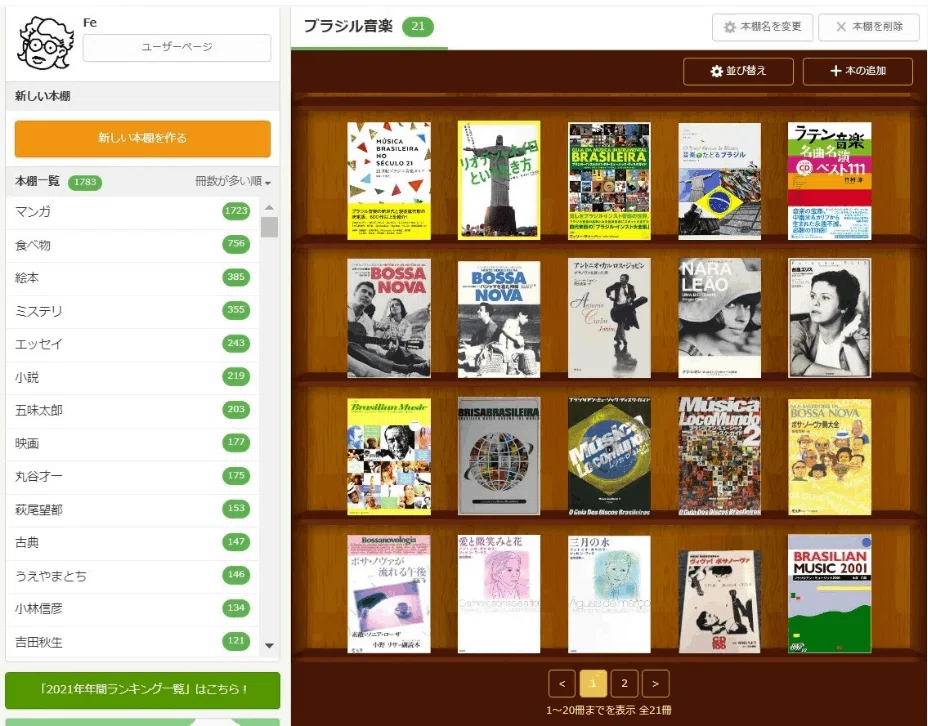This screenshot has height=726, width=928.
Task: Select the 古典 bookshelf
Action: tap(133, 543)
